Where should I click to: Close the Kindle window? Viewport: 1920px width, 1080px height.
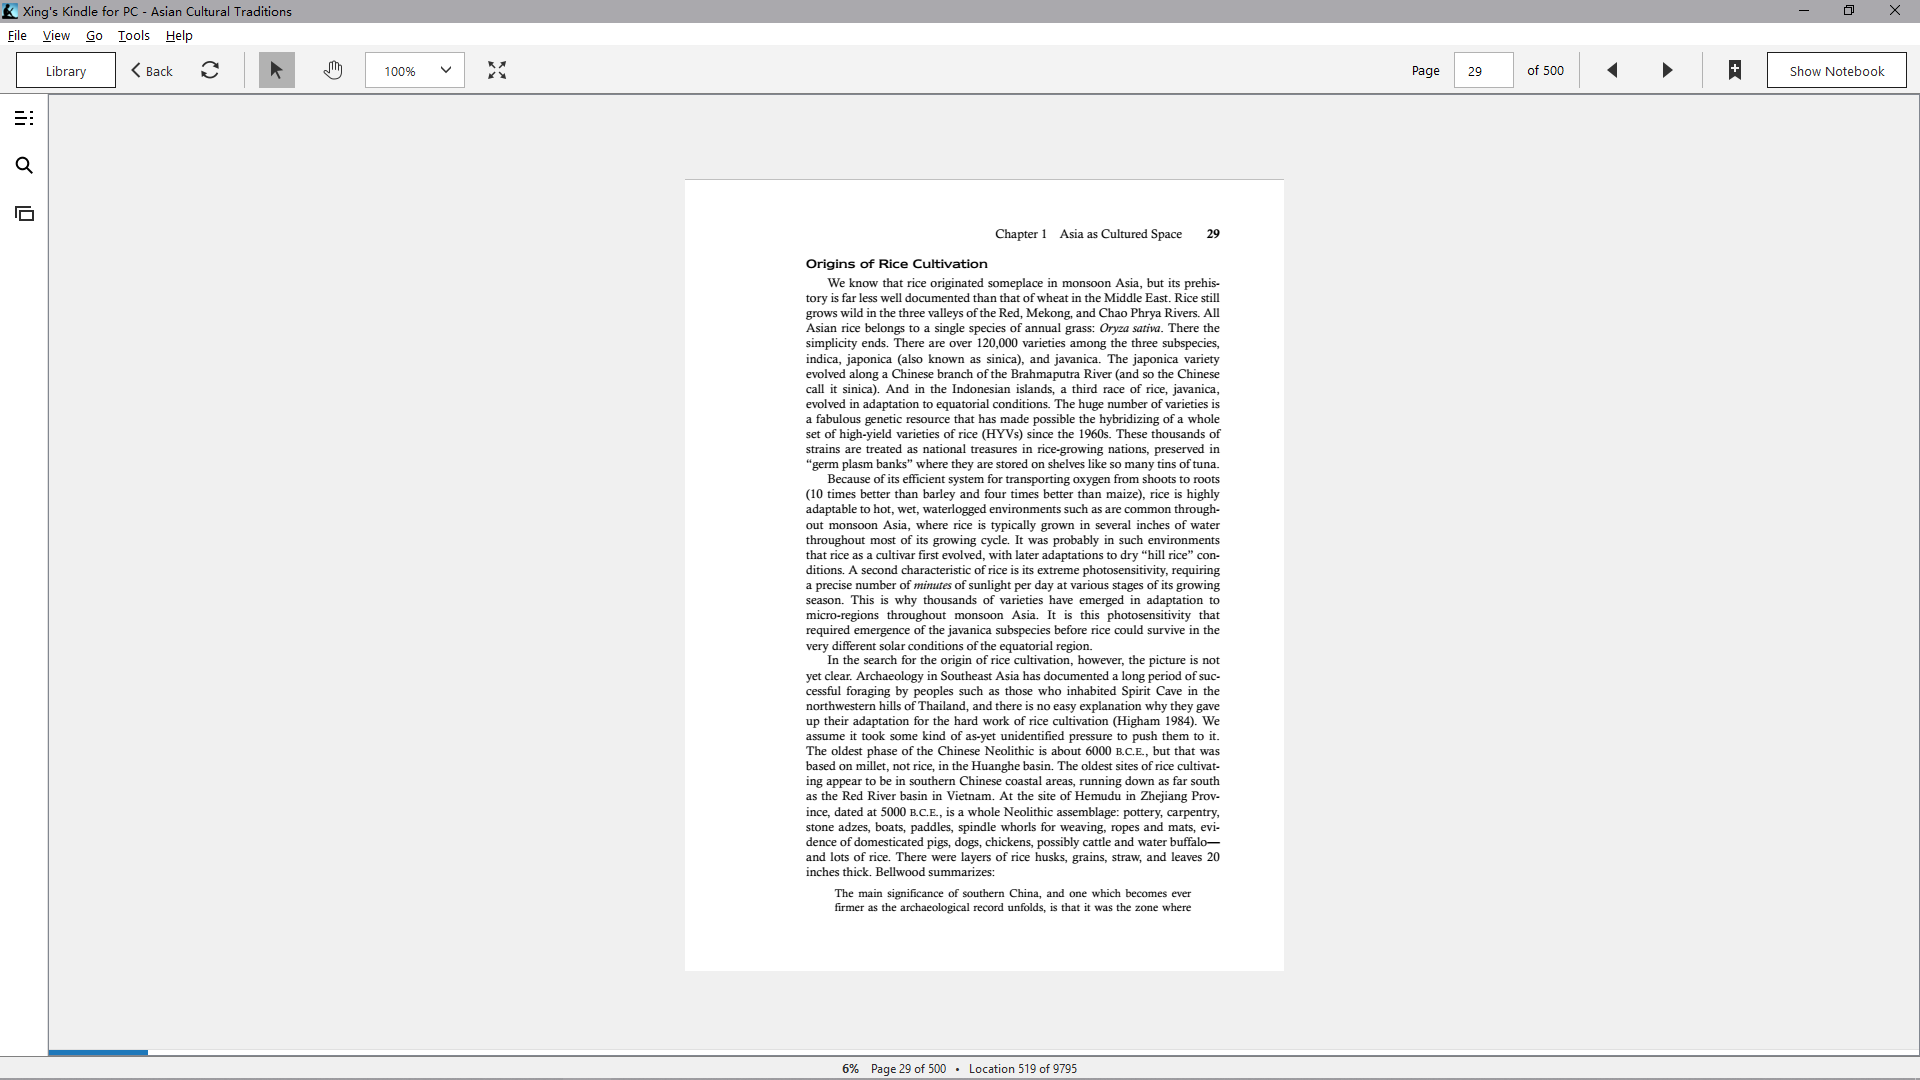click(x=1894, y=11)
